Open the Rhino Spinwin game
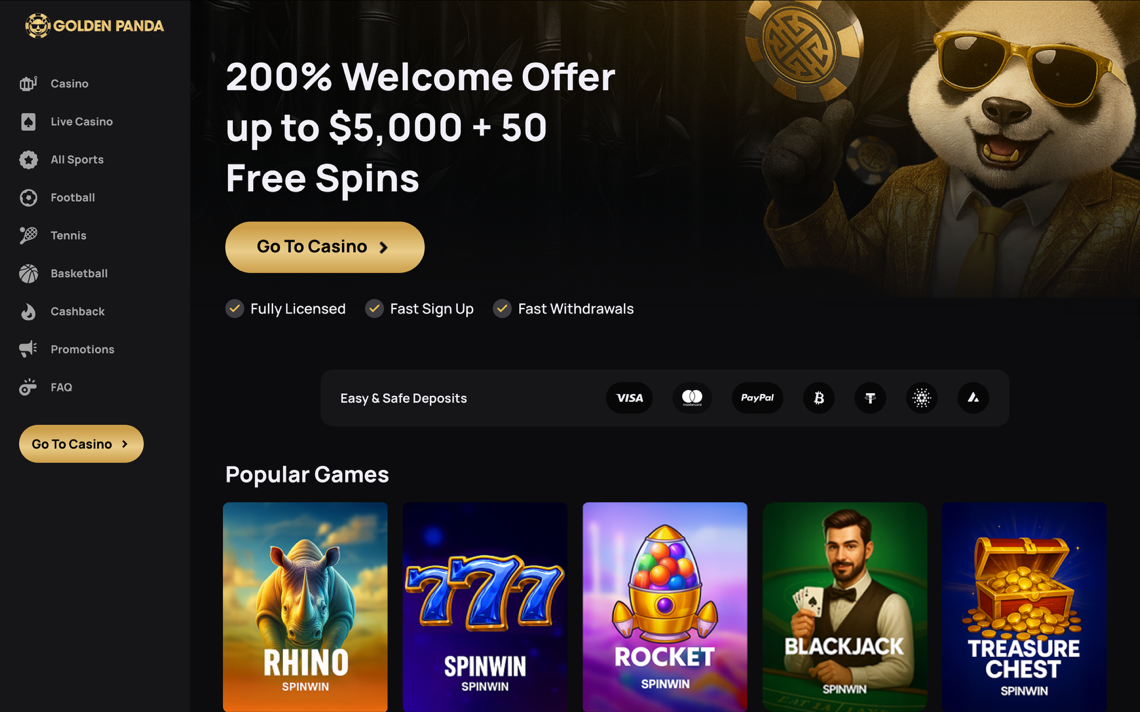The image size is (1140, 712). [305, 607]
